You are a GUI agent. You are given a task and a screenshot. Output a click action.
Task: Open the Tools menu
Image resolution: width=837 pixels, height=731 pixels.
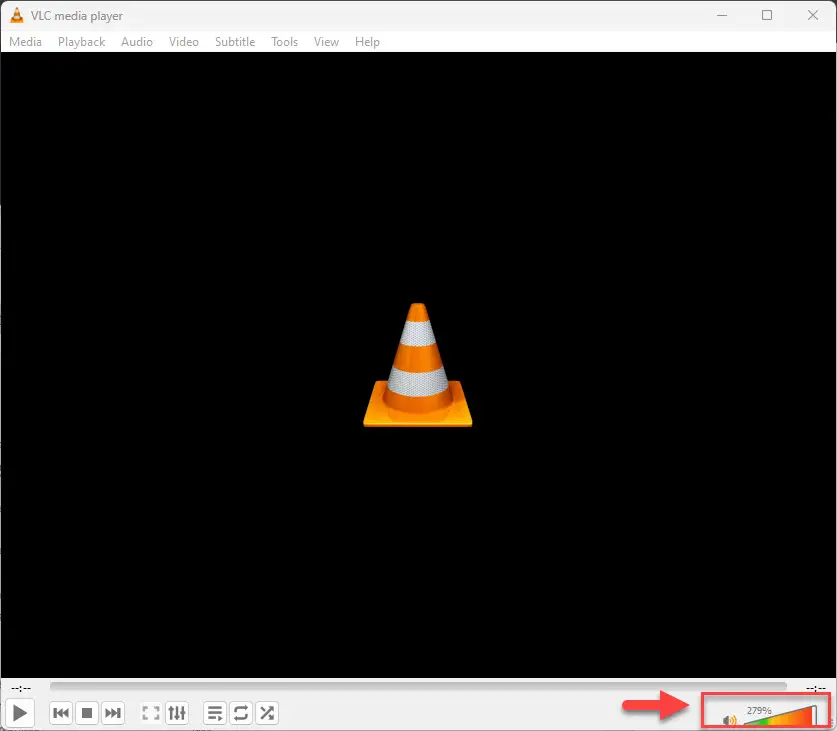click(x=285, y=42)
